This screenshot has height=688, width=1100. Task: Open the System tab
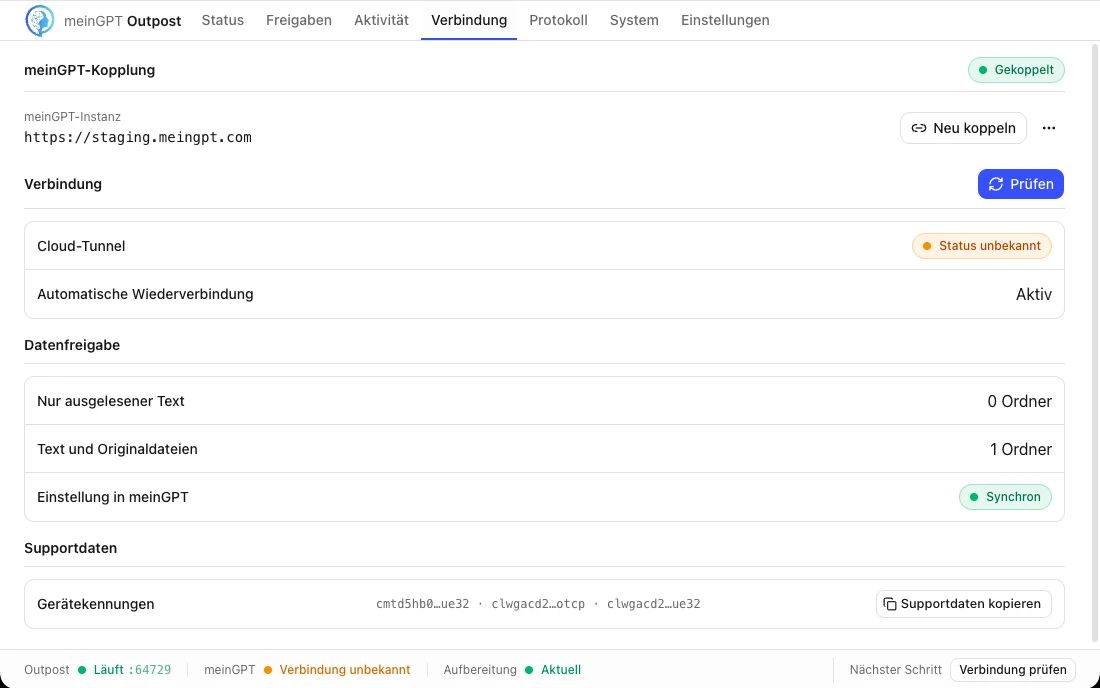pyautogui.click(x=634, y=20)
